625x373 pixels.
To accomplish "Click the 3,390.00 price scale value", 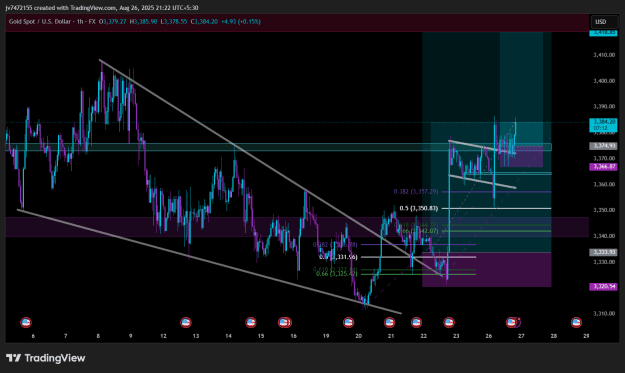I will tap(604, 107).
